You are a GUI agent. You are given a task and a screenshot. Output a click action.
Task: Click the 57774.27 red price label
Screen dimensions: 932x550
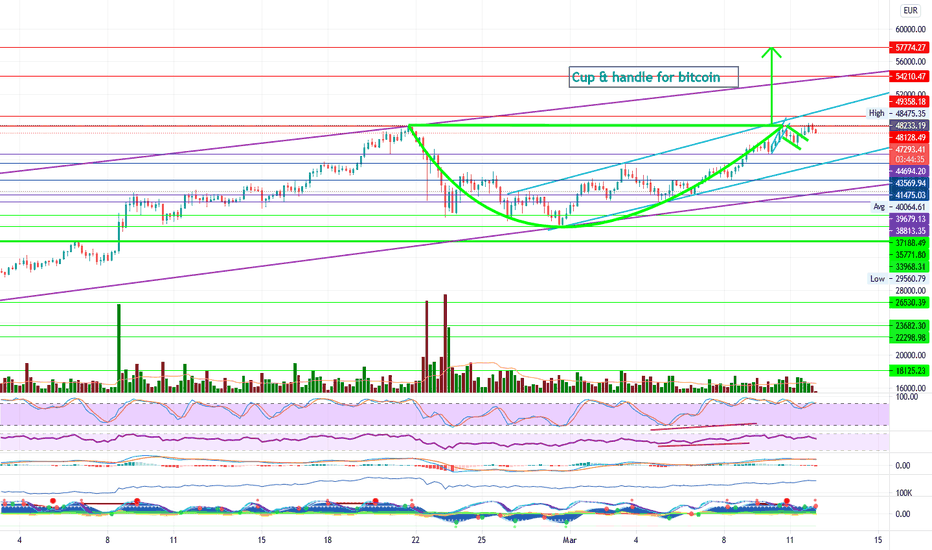909,48
